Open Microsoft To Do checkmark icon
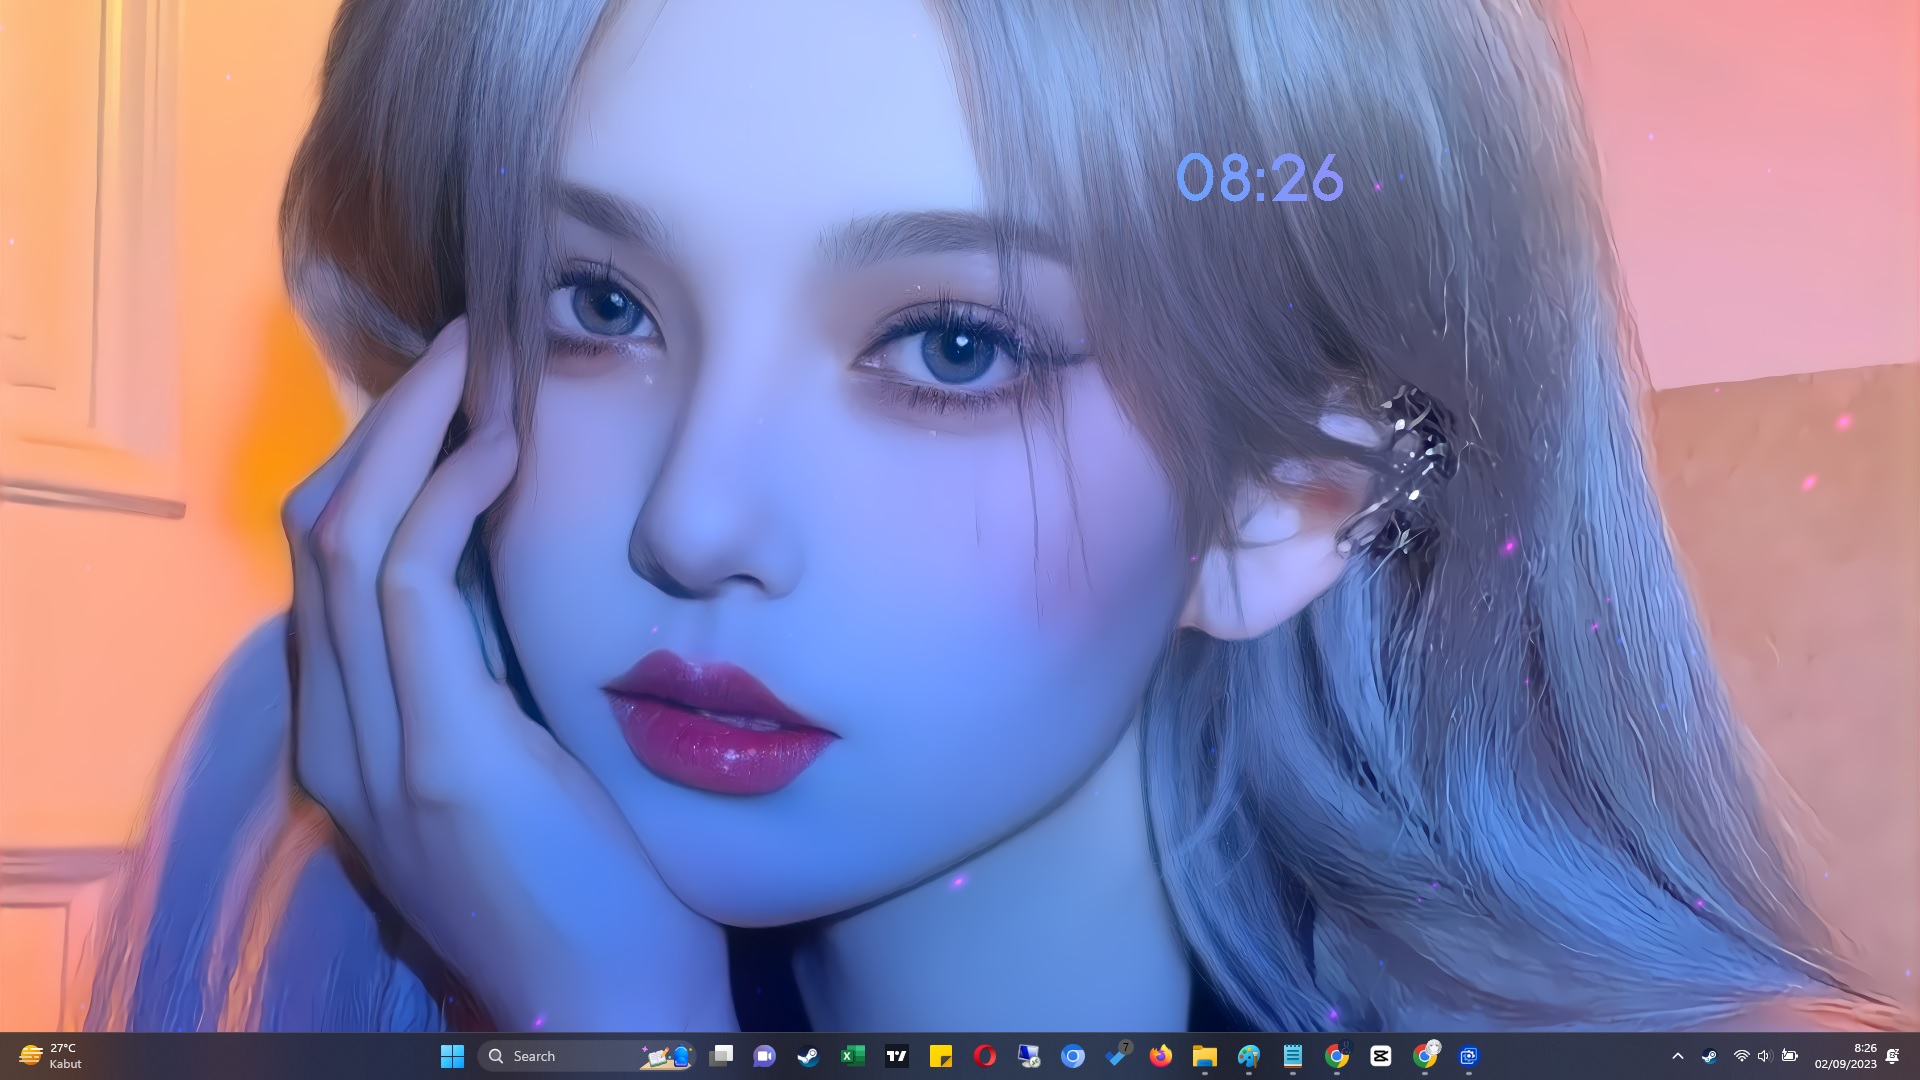 point(1116,1056)
